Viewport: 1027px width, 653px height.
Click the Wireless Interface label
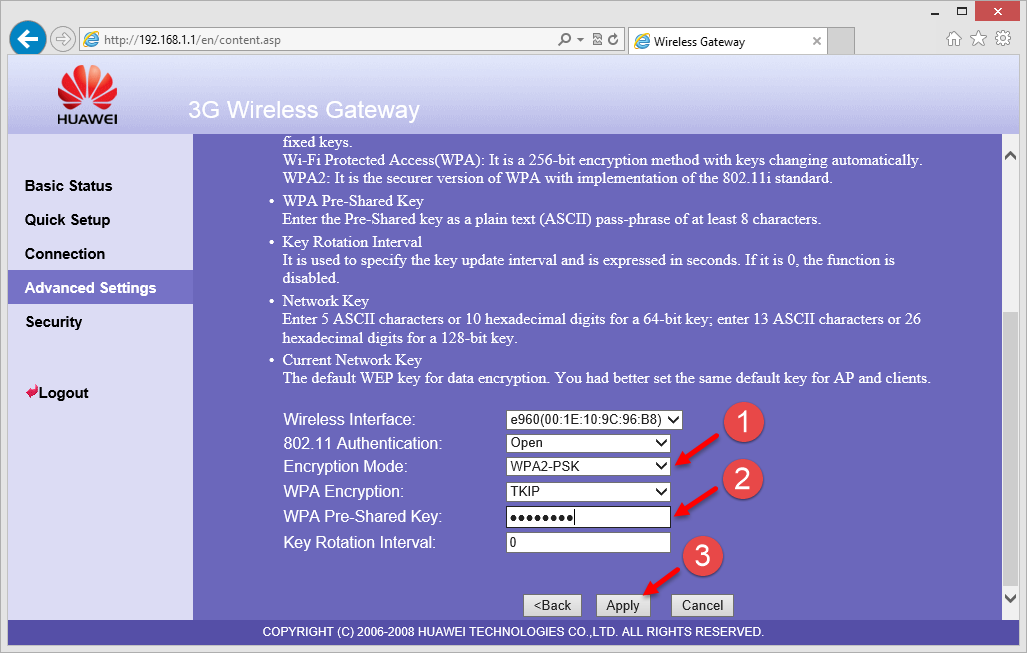click(x=349, y=420)
